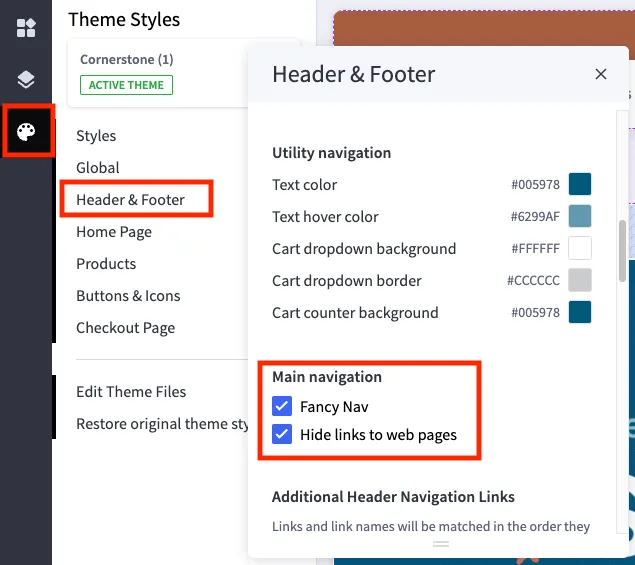Uncheck Hide links to web pages
The width and height of the screenshot is (635, 565).
pyautogui.click(x=282, y=434)
